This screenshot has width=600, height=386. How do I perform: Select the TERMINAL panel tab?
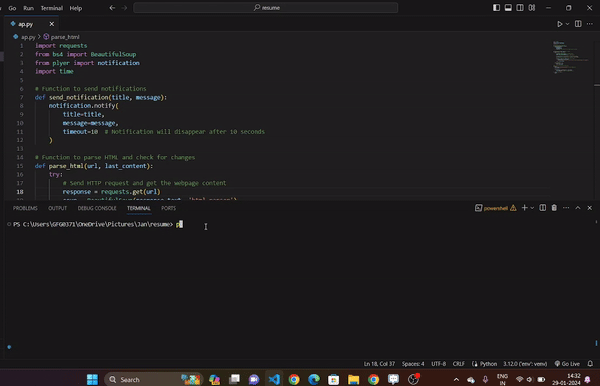pos(139,208)
